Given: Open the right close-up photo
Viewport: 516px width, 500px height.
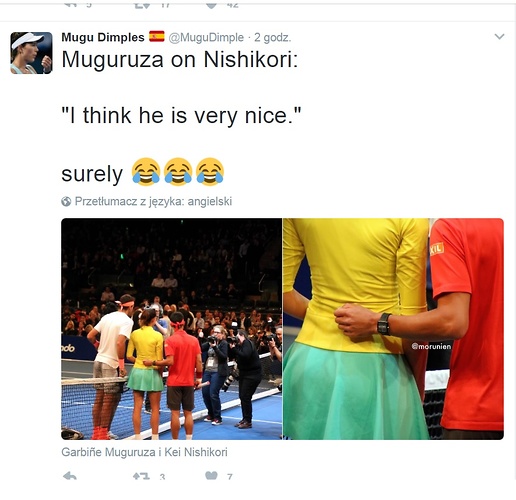Looking at the screenshot, I should 393,329.
